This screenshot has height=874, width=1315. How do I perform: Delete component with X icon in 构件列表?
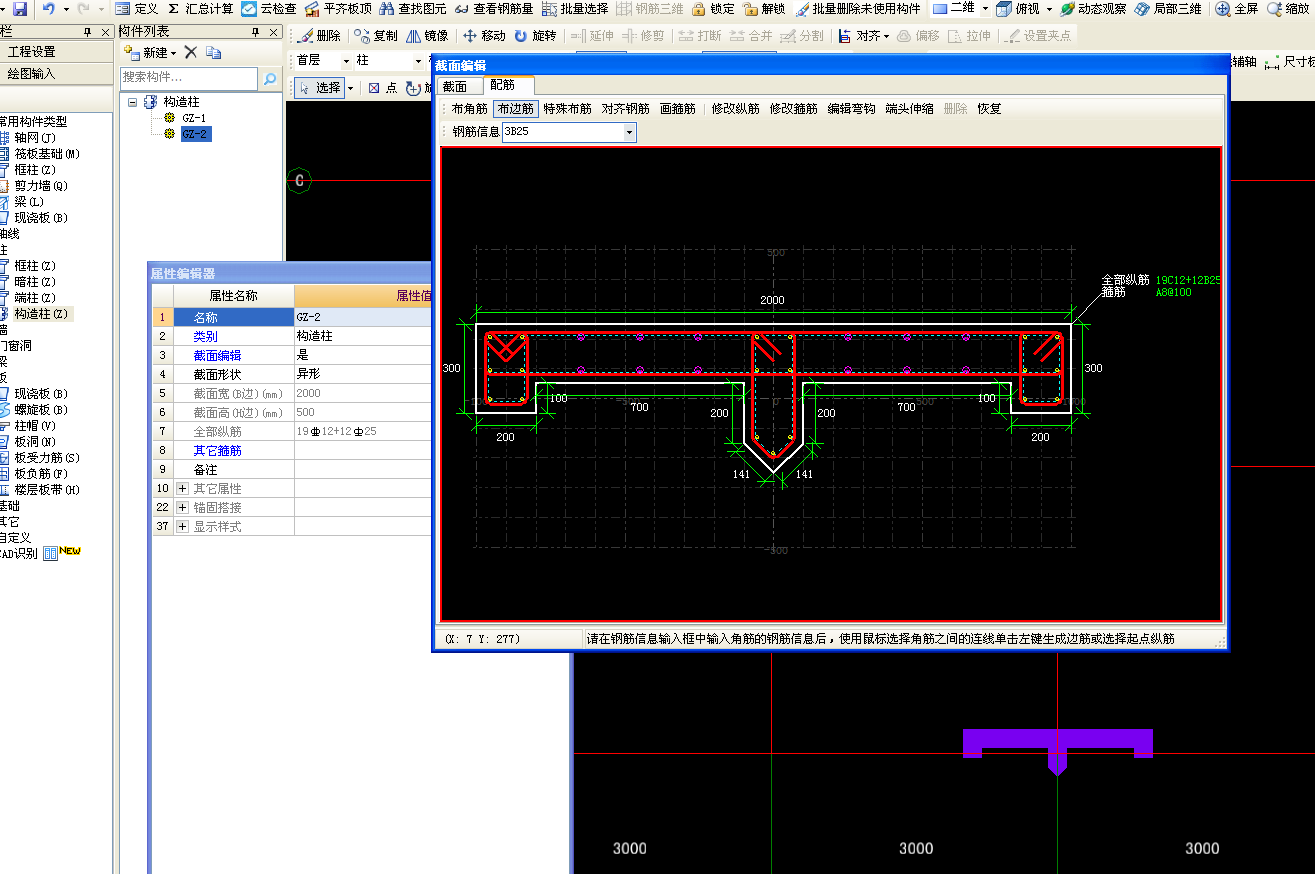click(x=191, y=52)
